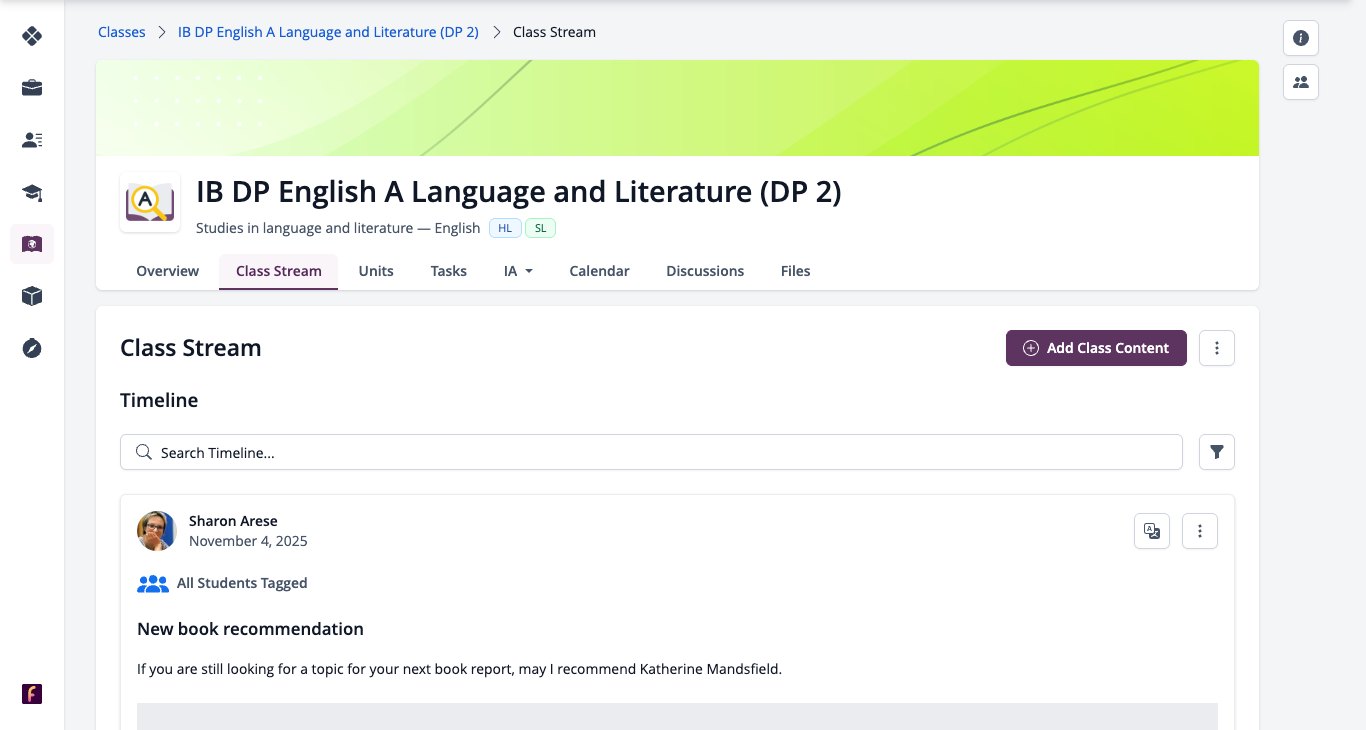
Task: Go to the Units tab
Action: click(376, 271)
